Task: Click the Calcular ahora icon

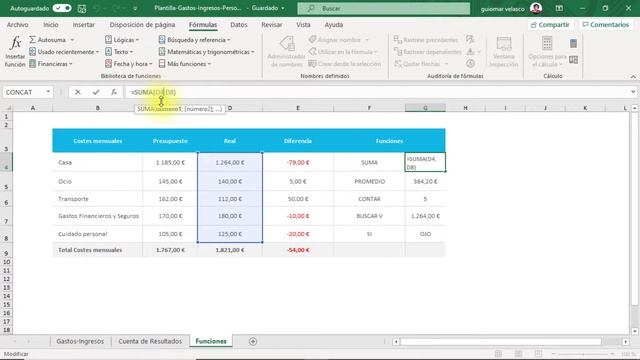Action: 573,43
